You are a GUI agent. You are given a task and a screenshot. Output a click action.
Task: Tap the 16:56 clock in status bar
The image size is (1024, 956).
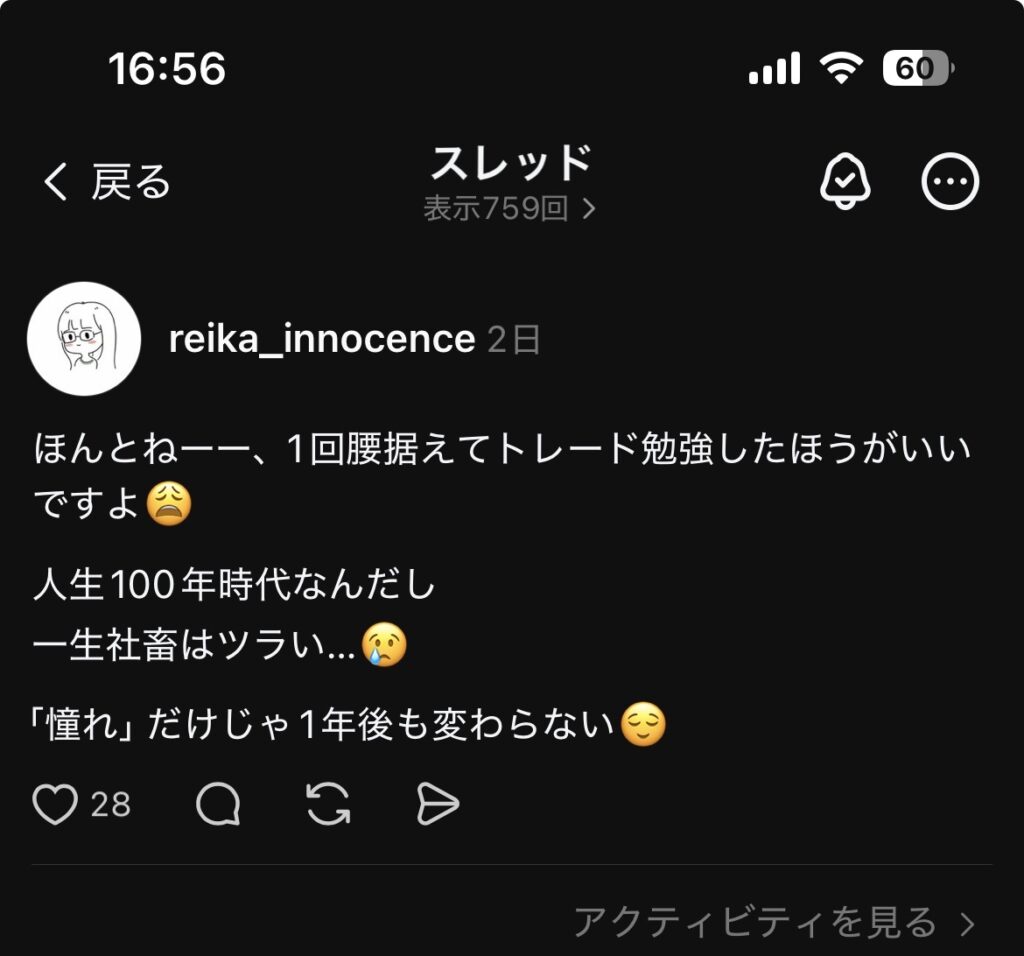tap(167, 68)
